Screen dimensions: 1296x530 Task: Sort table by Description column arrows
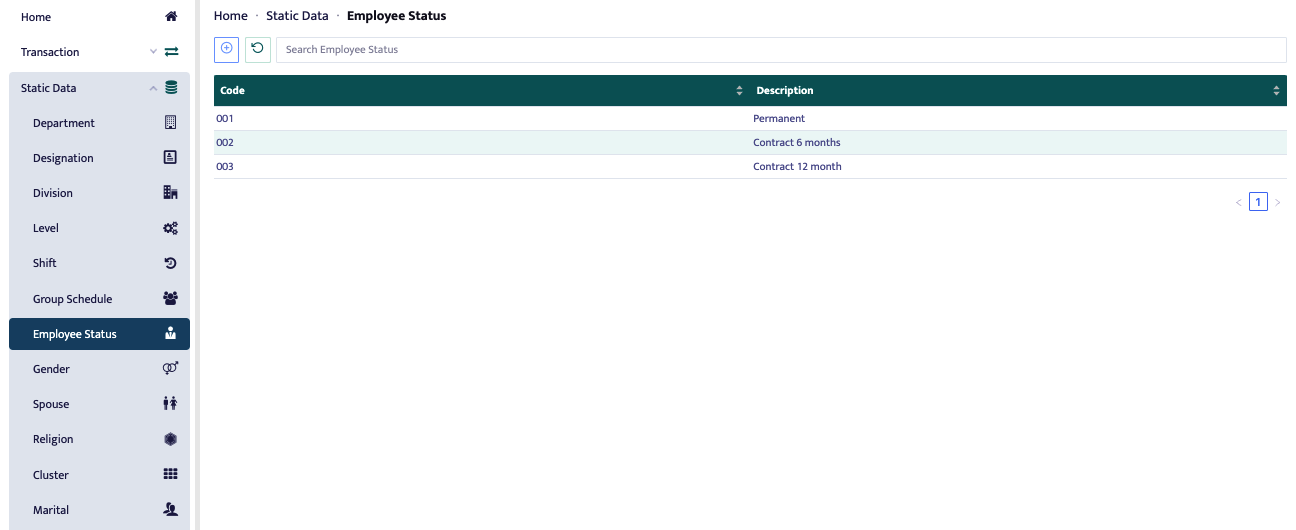pos(1276,91)
